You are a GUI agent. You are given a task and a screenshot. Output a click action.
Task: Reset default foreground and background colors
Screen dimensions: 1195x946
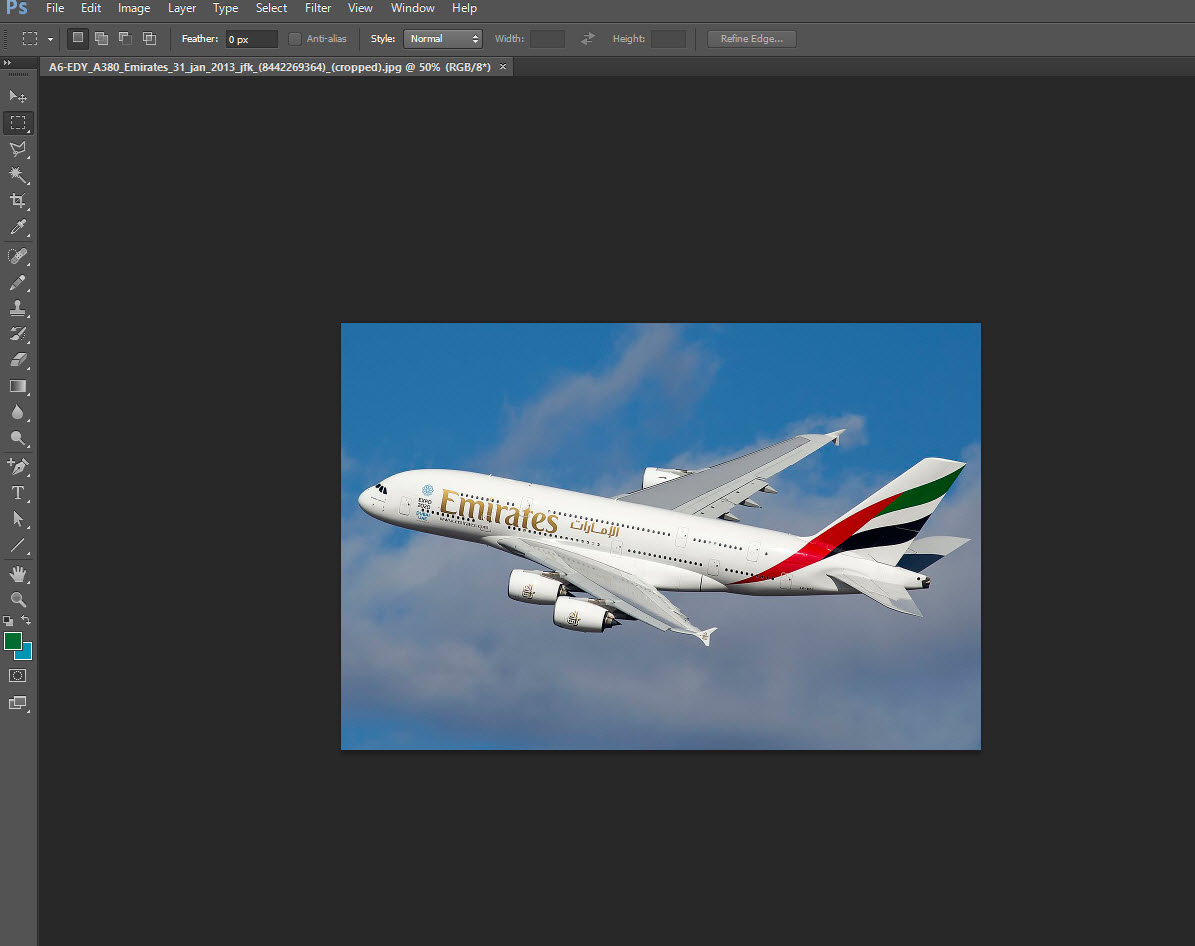8,621
